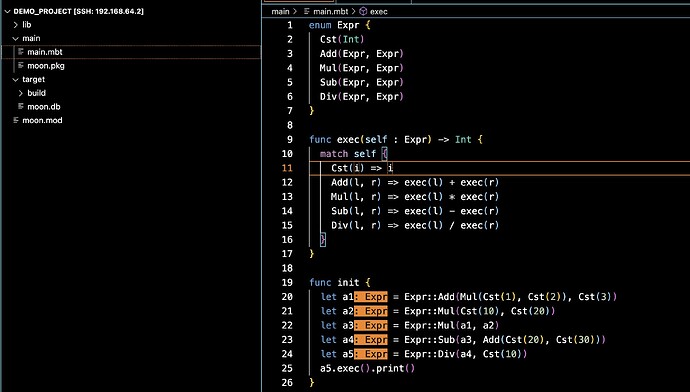The height and width of the screenshot is (392, 690).
Task: Click file icon beside moon.pkg
Action: point(21,65)
